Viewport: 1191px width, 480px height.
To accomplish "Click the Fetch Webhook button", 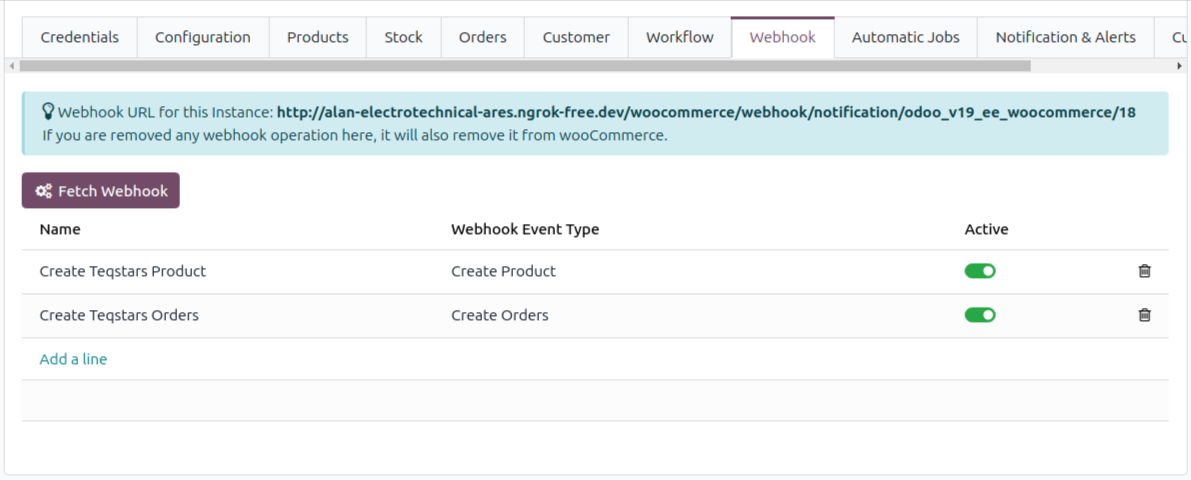I will point(101,191).
